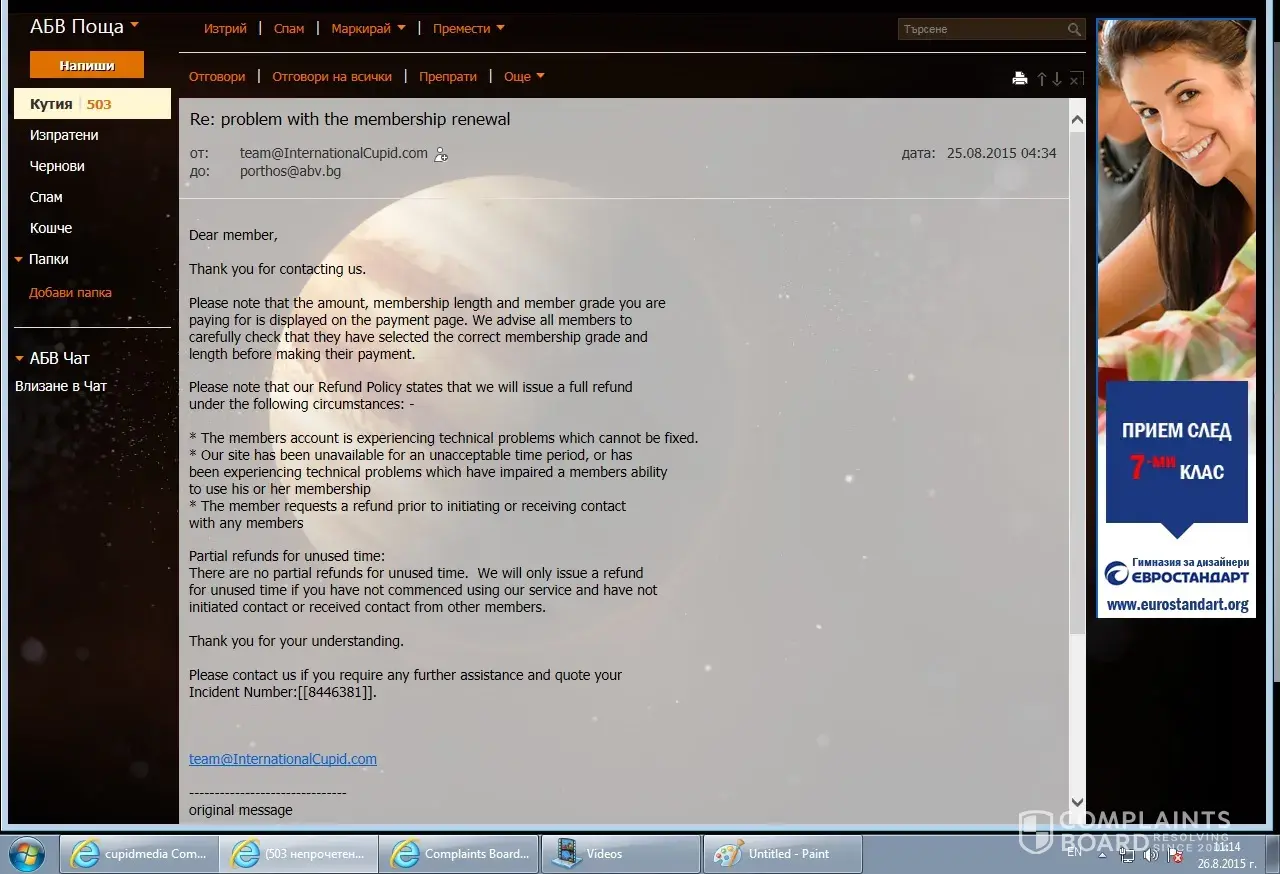Click the search magnifier icon
Screen dimensions: 1280x874
point(1074,29)
